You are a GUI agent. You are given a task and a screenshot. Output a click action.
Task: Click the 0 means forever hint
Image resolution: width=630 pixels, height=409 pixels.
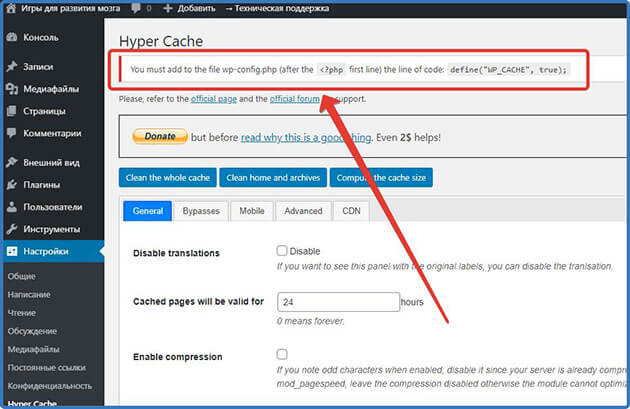(x=311, y=321)
